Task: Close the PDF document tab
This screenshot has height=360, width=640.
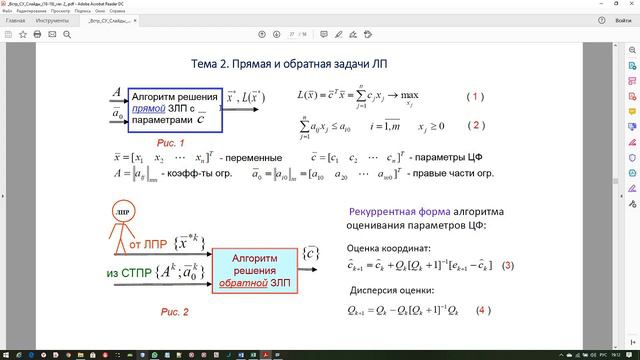Action: (135, 20)
